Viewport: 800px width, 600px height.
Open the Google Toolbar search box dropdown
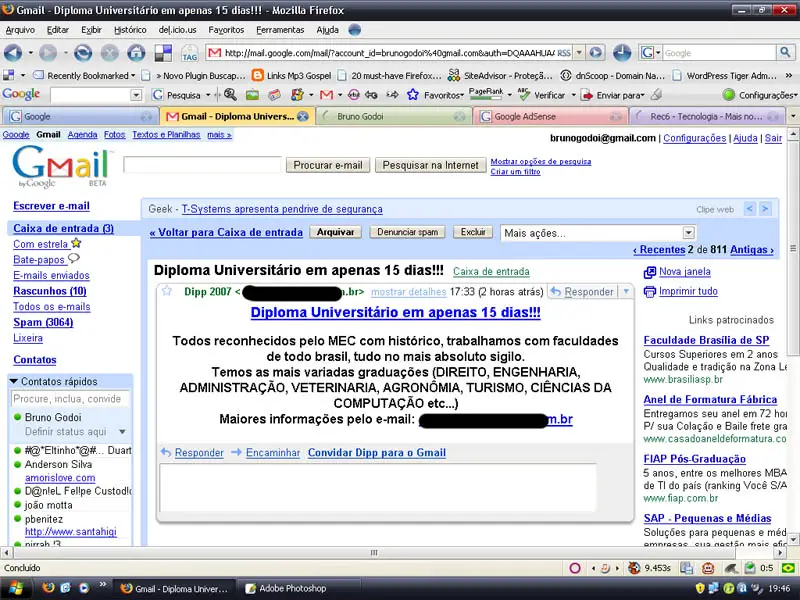pyautogui.click(x=136, y=95)
